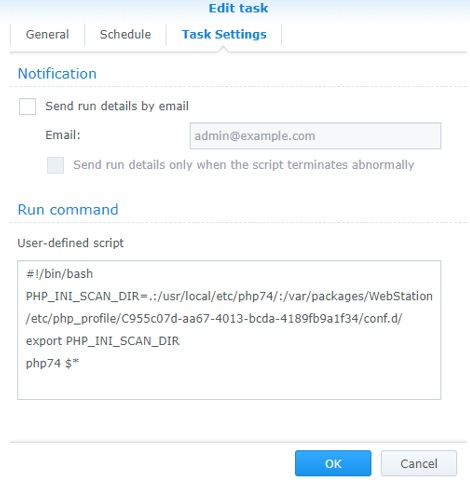The image size is (470, 482).
Task: Place cursor on the export PHP_INI_SCAN_DIR line
Action: (x=103, y=341)
